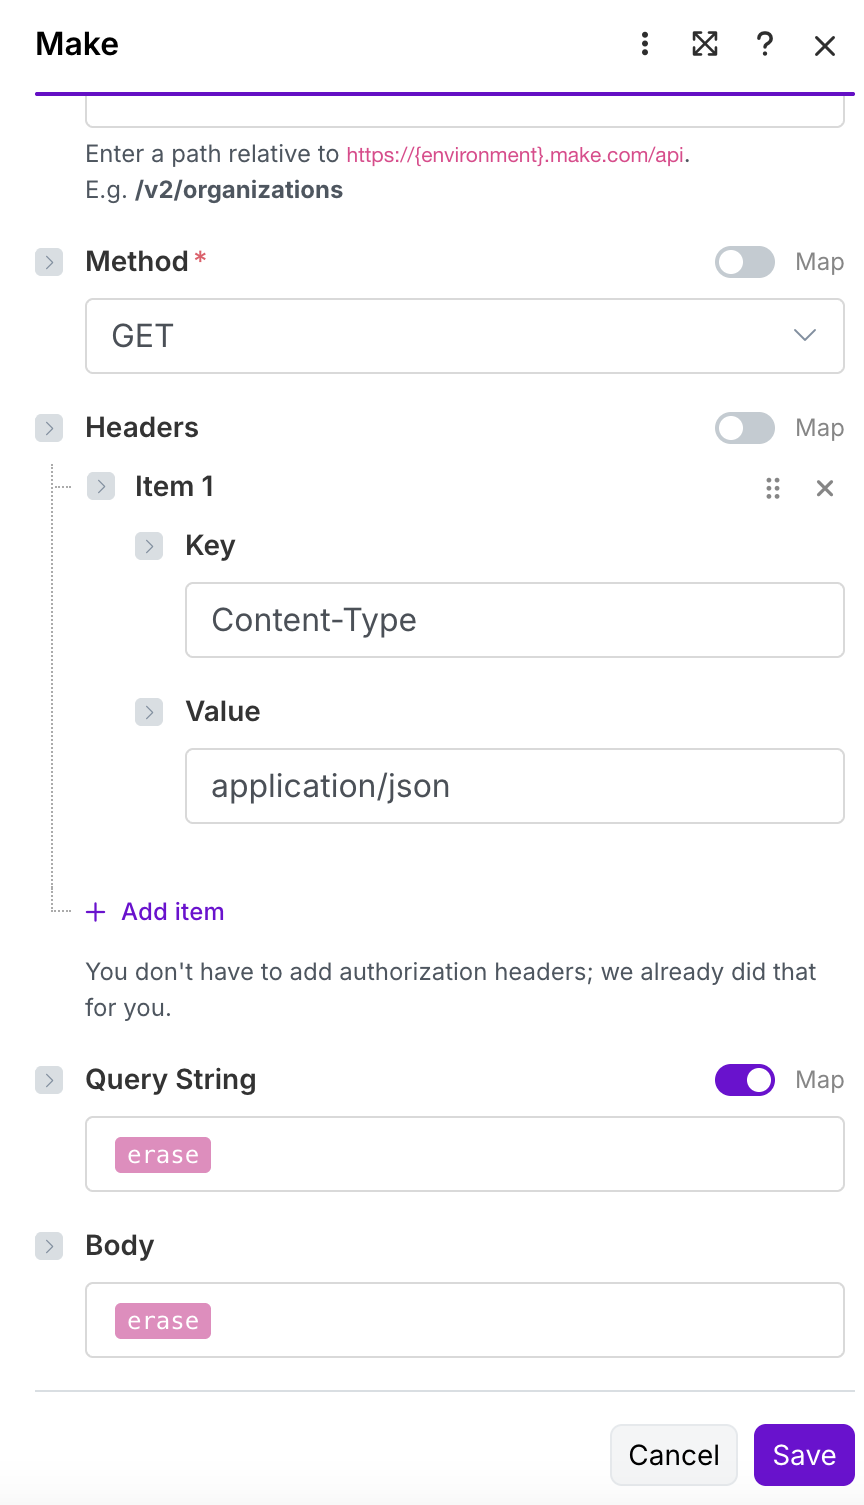Screen dimensions: 864x1505
Task: Collapse Item 1 using its chevron
Action: tap(101, 487)
